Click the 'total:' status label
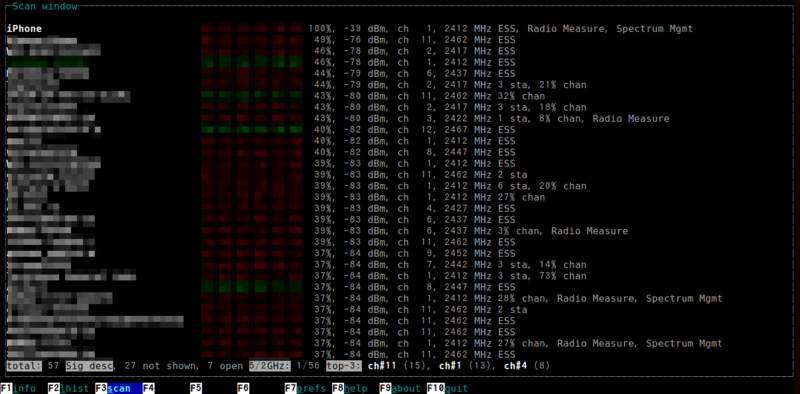Screen dimensions: 800x394 pyautogui.click(x=24, y=366)
